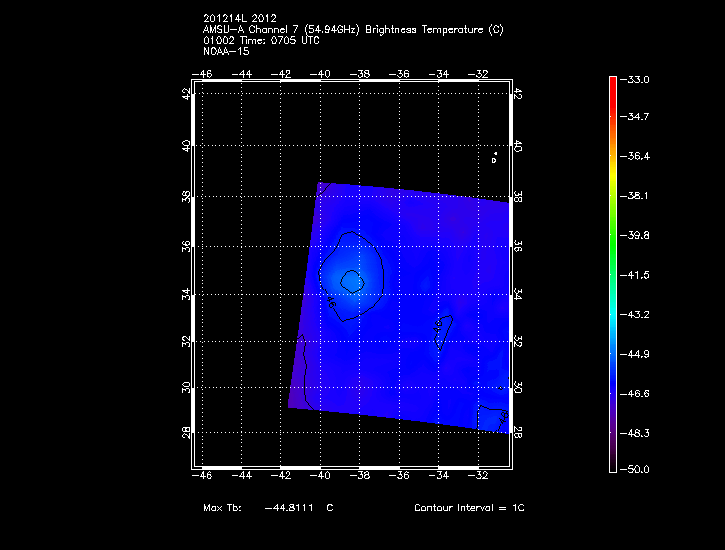Click the 201214L 2012 storm identifier
725x550 pixels.
coord(238,21)
